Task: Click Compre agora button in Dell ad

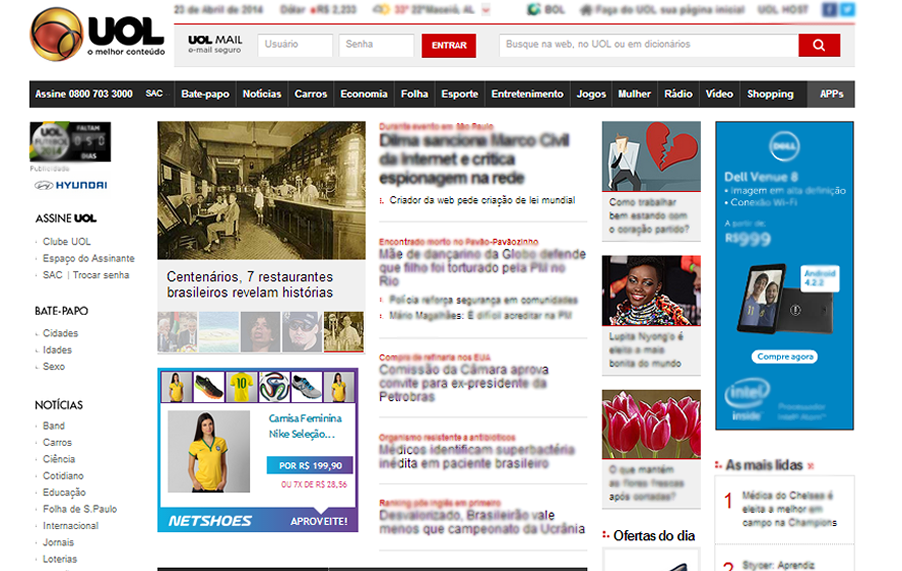Action: 785,357
